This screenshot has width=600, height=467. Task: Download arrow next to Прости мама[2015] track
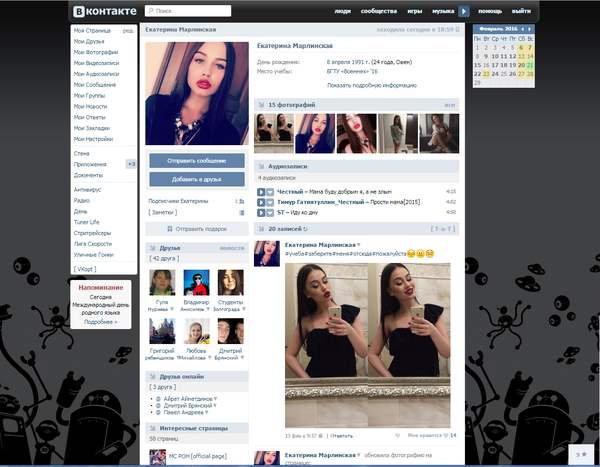[270, 202]
